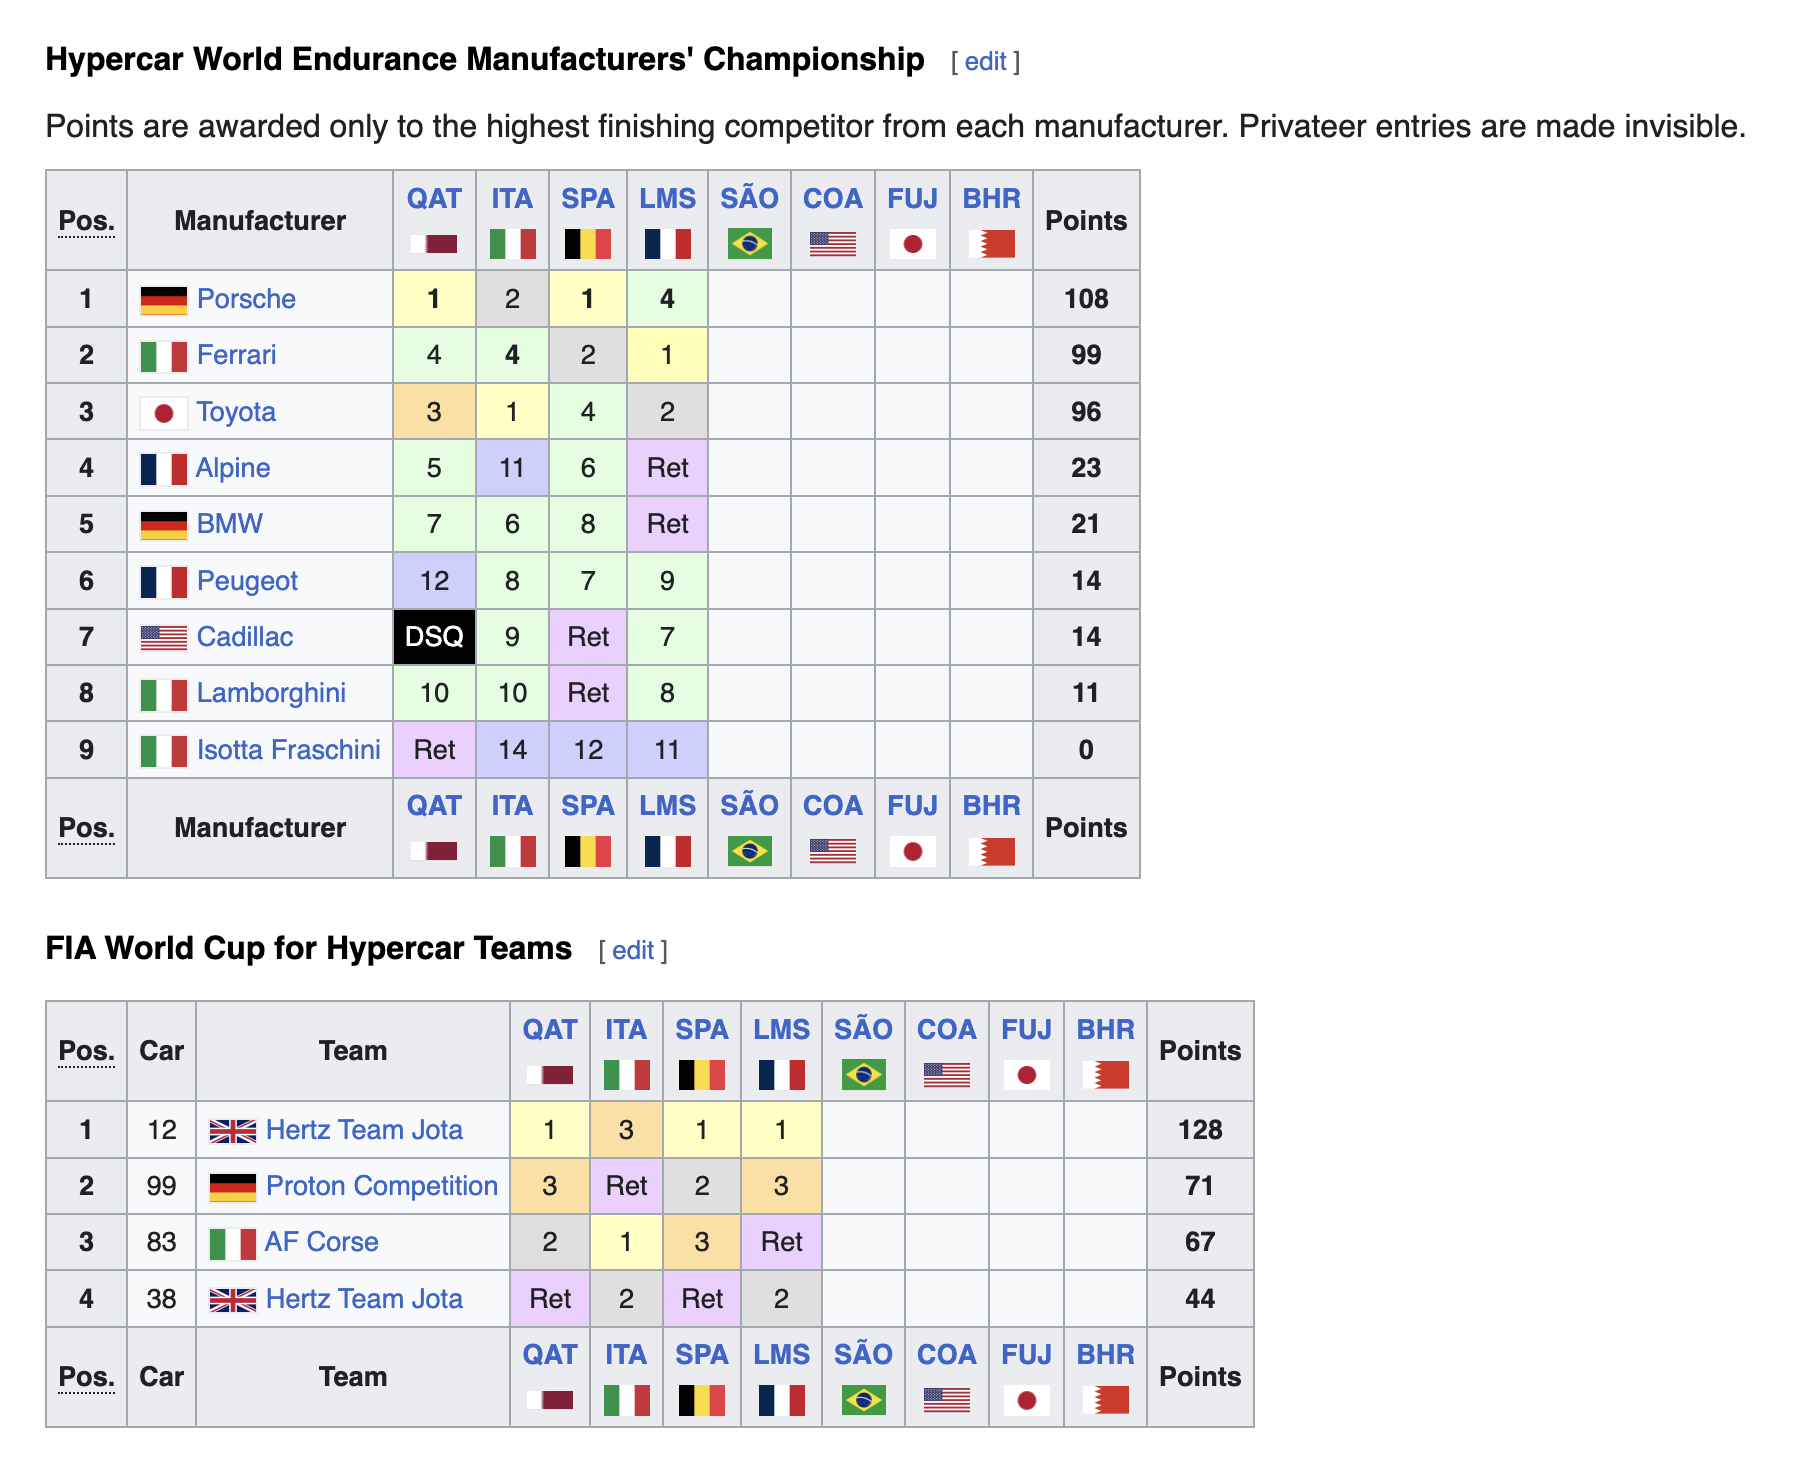Go to the Cadillac page link
The width and height of the screenshot is (1798, 1464).
pyautogui.click(x=245, y=637)
